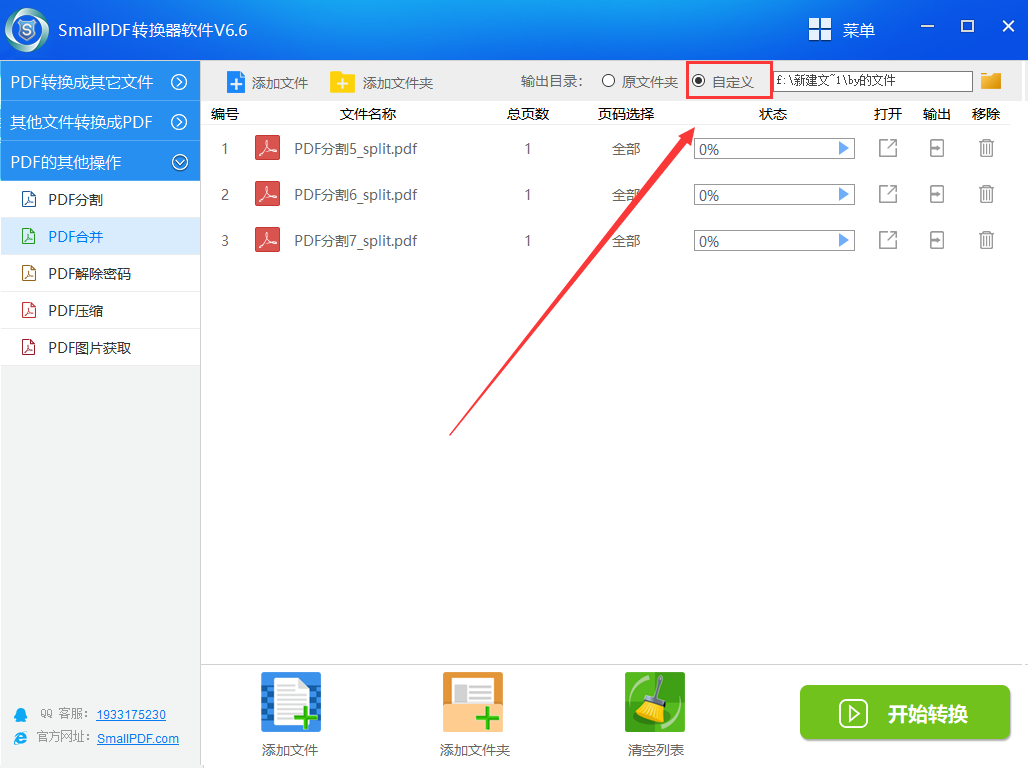Click red PDF icon of PDF分割5_split.pdf

(x=267, y=148)
